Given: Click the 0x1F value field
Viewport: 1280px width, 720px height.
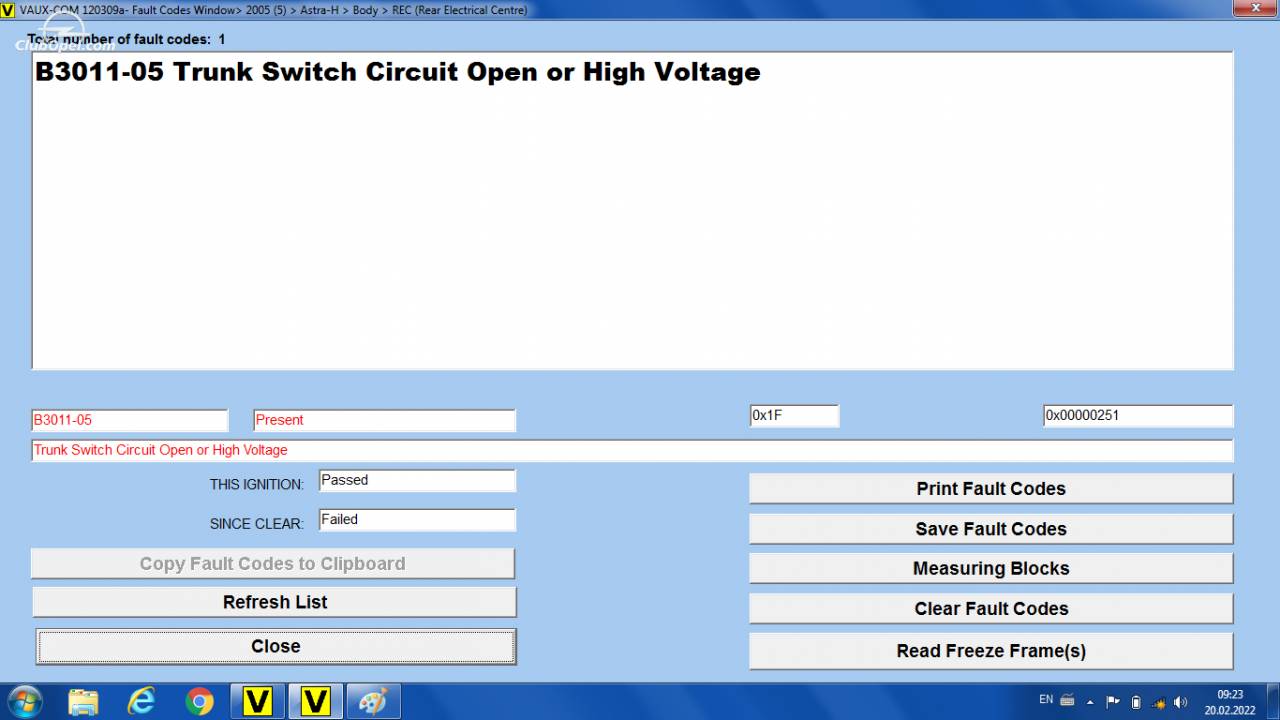Looking at the screenshot, I should tap(794, 416).
